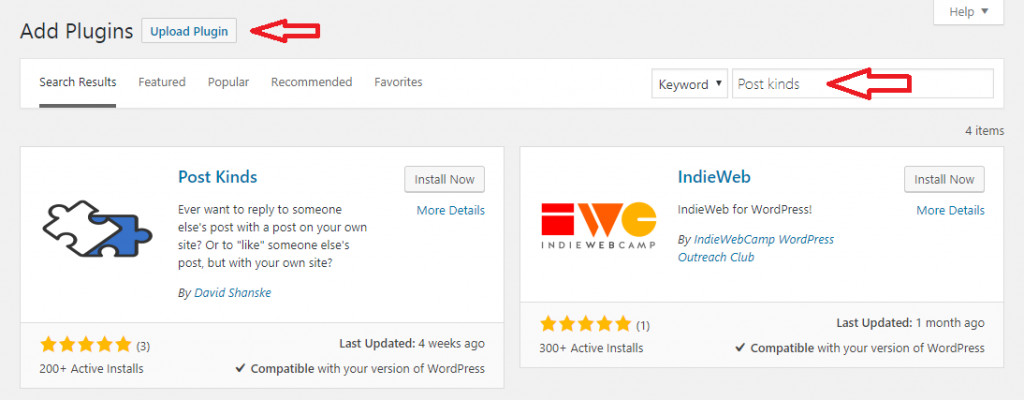
Task: Select the Search Results tab
Action: (x=78, y=82)
